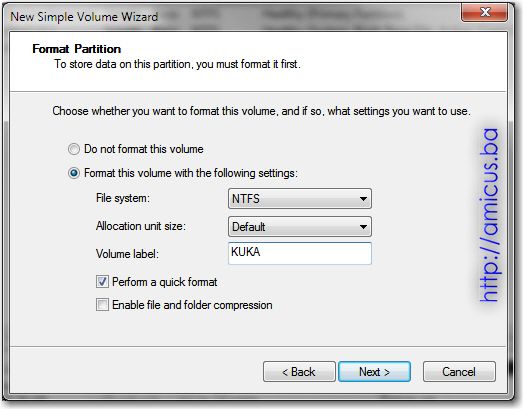Expand the Allocation unit size Default dropdown
The height and width of the screenshot is (409, 523).
pyautogui.click(x=300, y=227)
